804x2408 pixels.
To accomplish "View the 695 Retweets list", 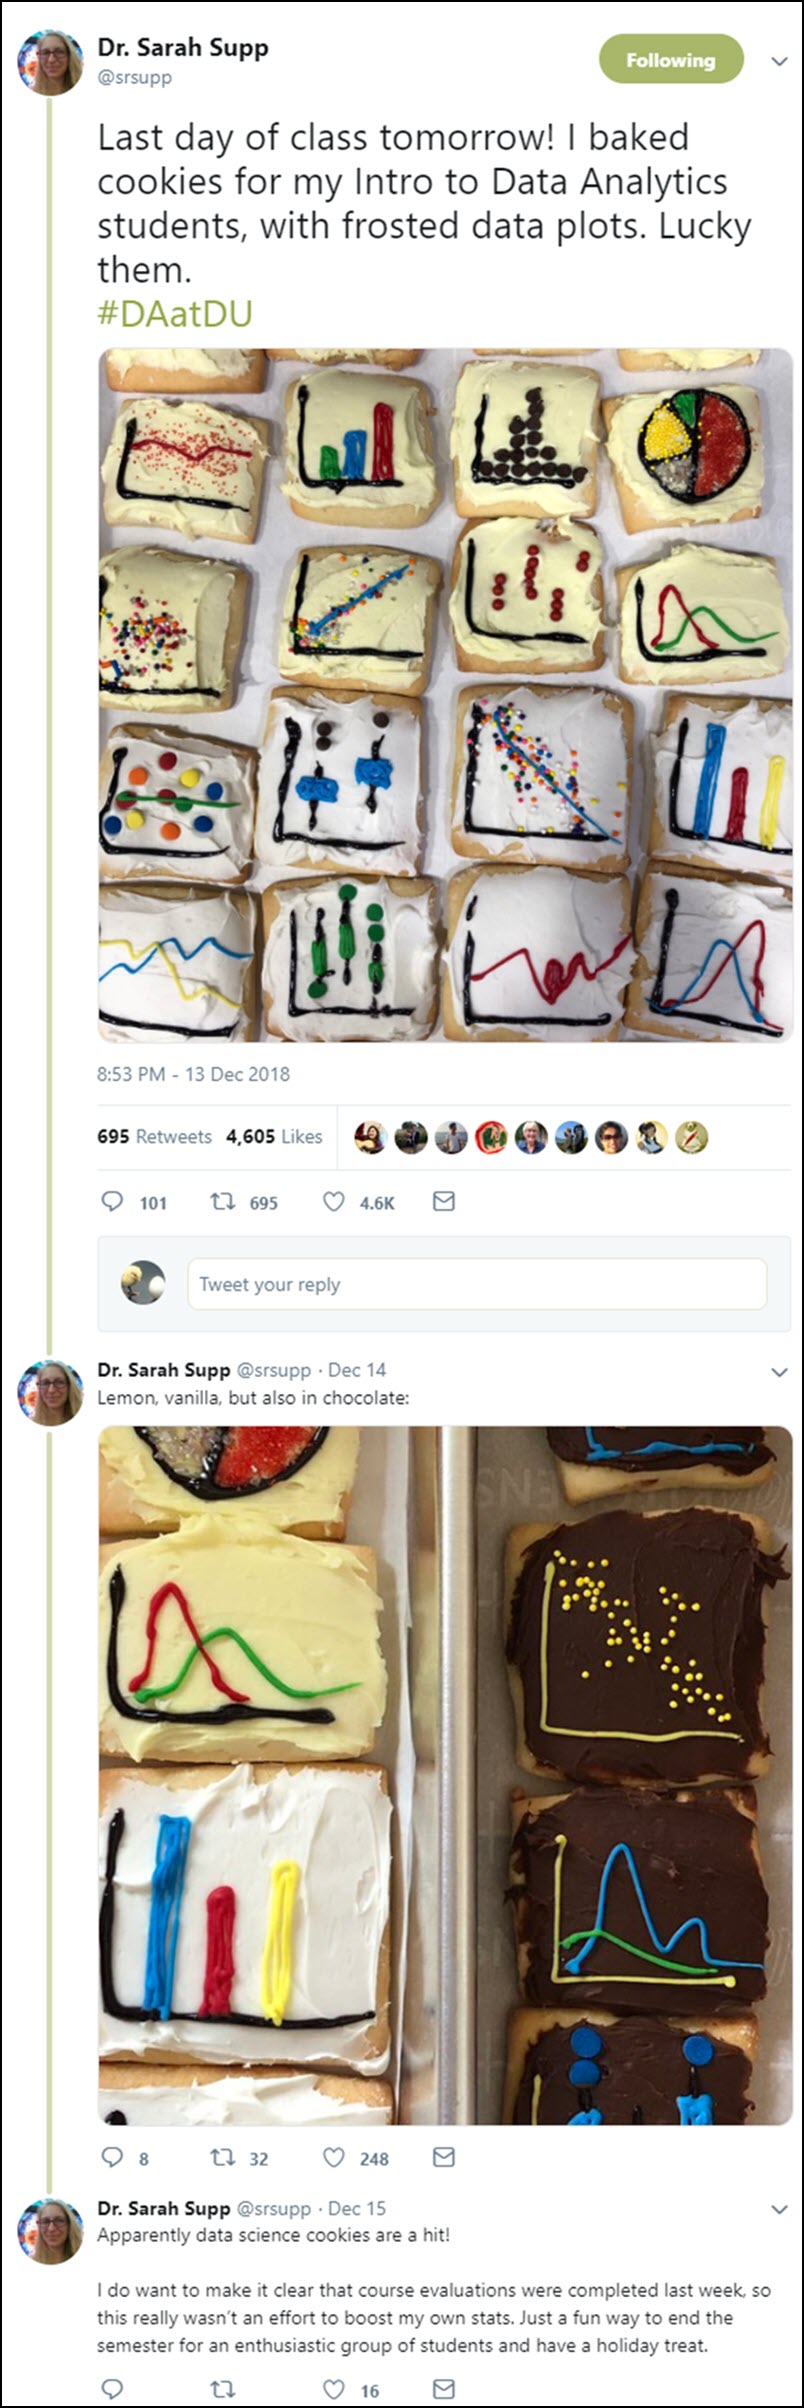I will tap(153, 1136).
